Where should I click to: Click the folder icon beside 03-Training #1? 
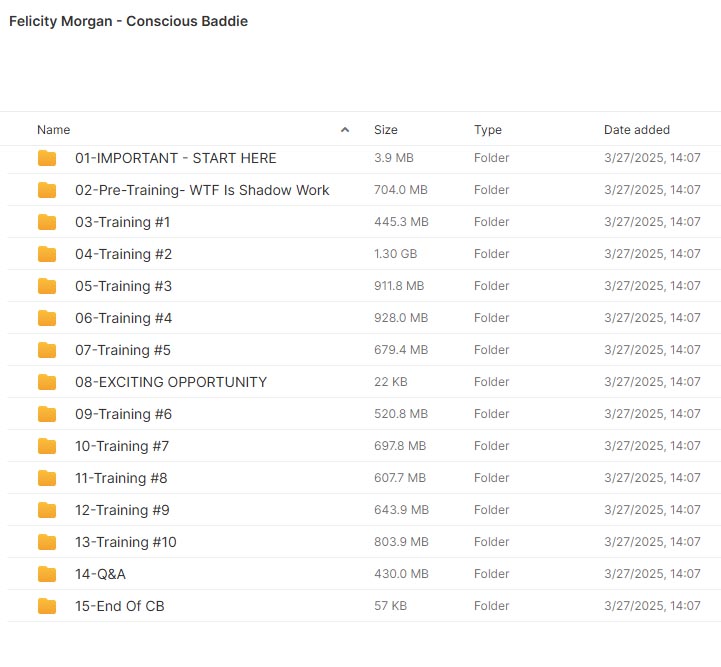click(x=47, y=222)
